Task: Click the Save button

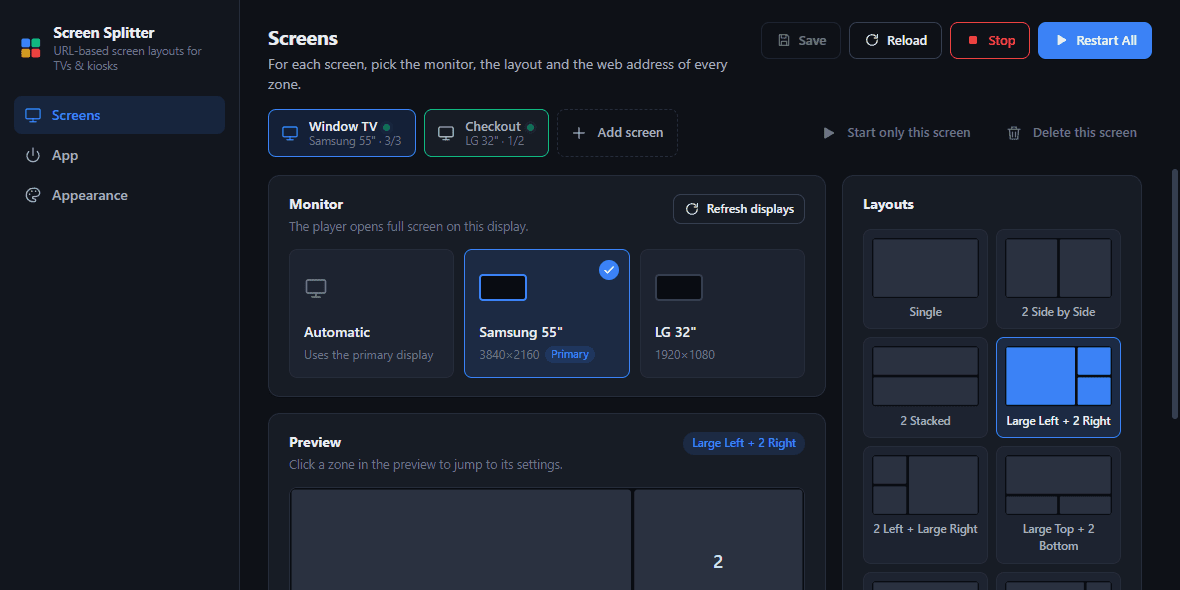Action: 801,41
